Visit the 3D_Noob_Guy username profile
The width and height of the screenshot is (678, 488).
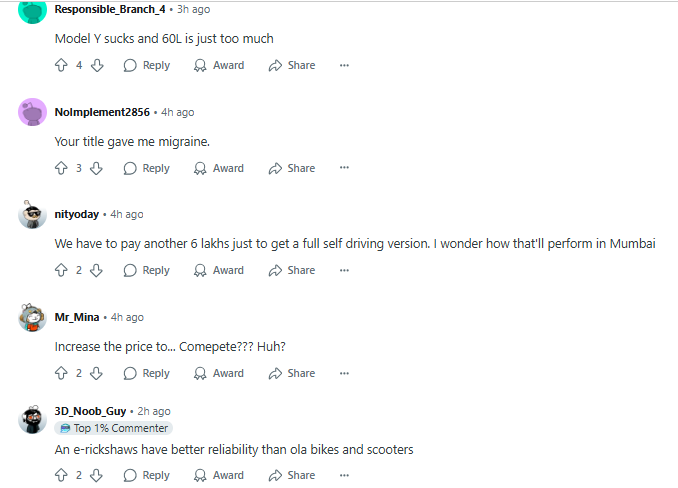tap(90, 411)
